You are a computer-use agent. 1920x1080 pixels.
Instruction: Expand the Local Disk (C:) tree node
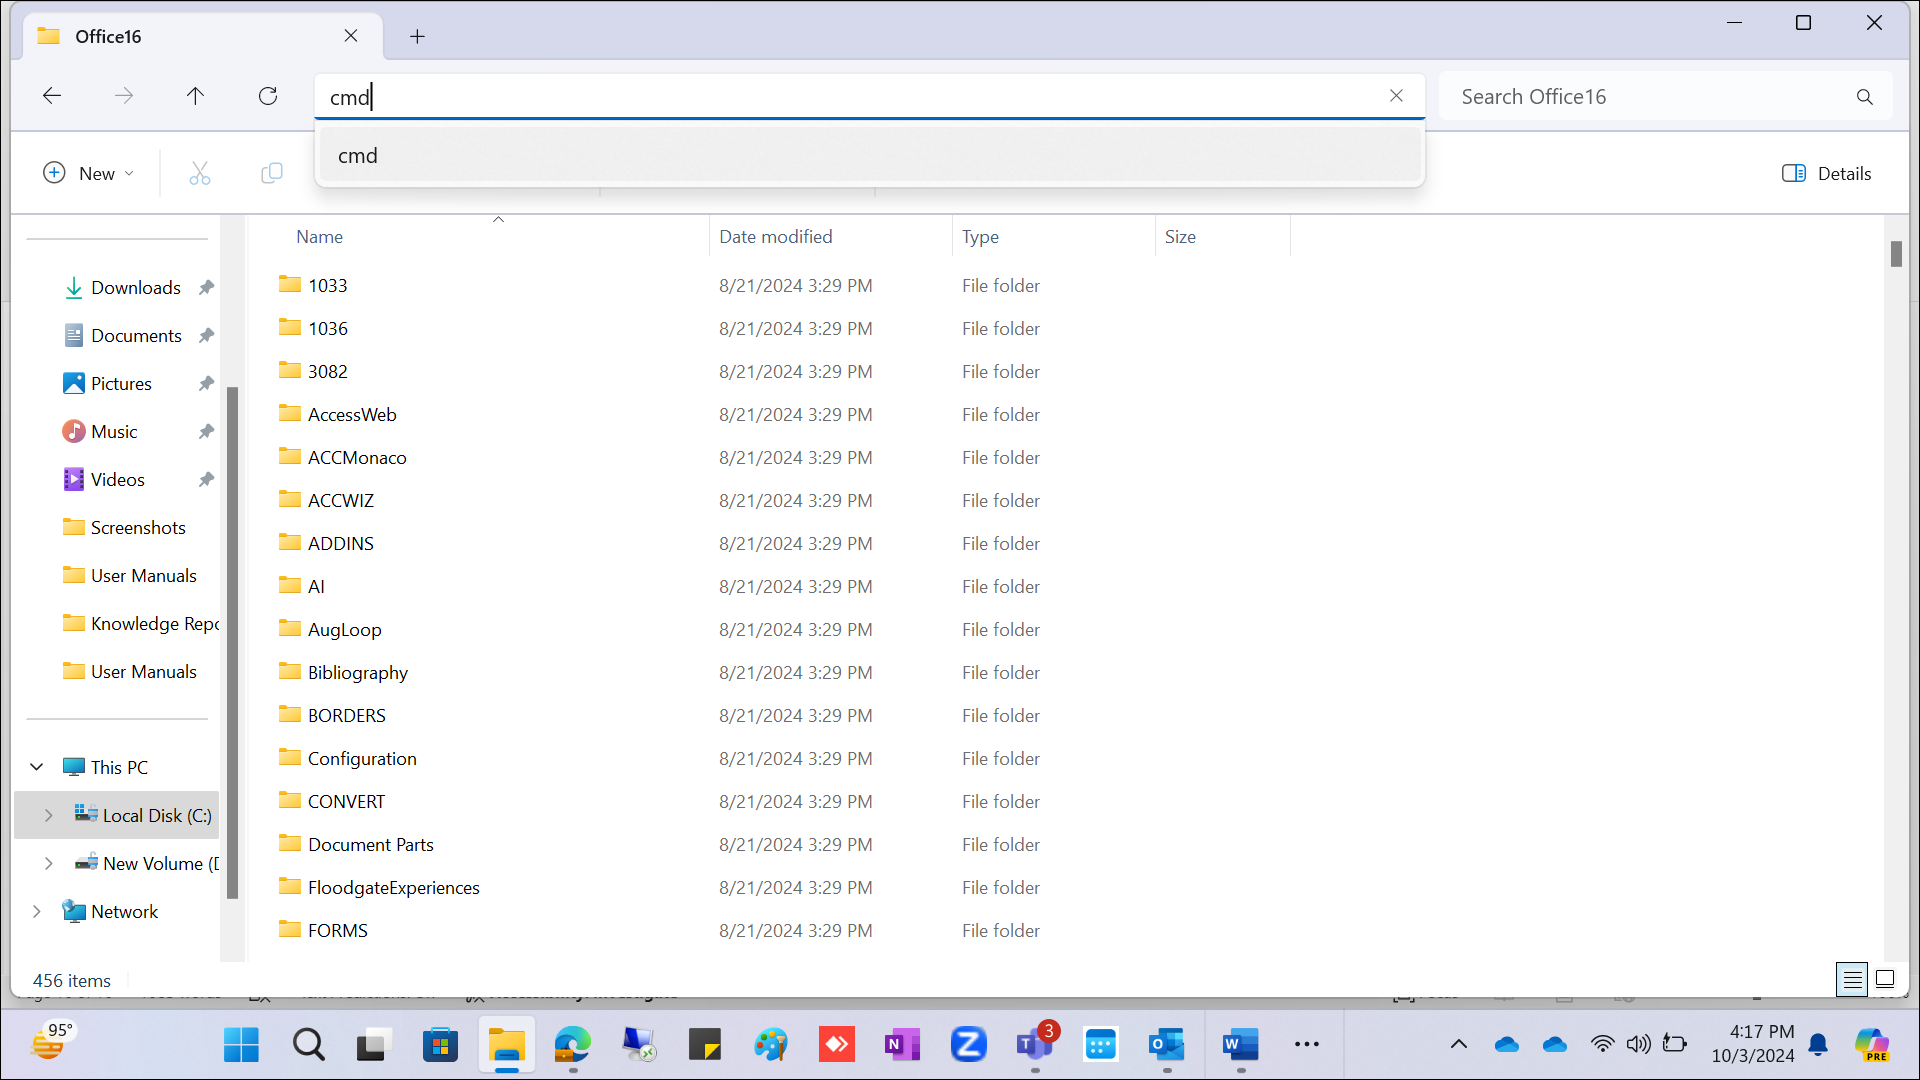[48, 816]
